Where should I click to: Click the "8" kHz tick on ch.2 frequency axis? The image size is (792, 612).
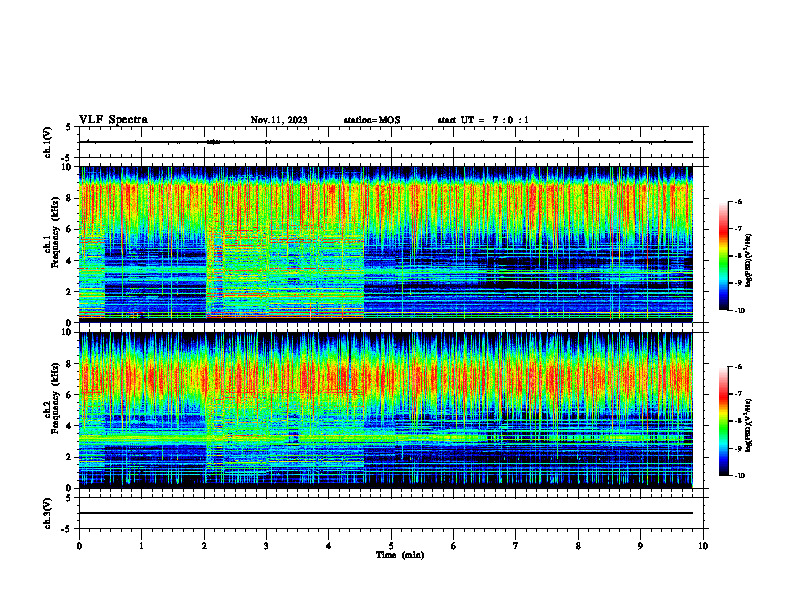[69, 364]
